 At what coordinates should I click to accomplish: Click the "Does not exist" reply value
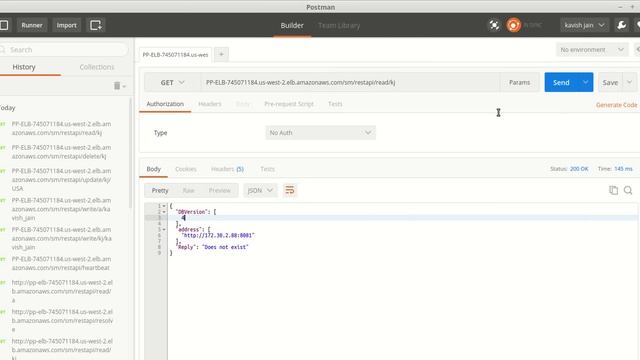[225, 247]
